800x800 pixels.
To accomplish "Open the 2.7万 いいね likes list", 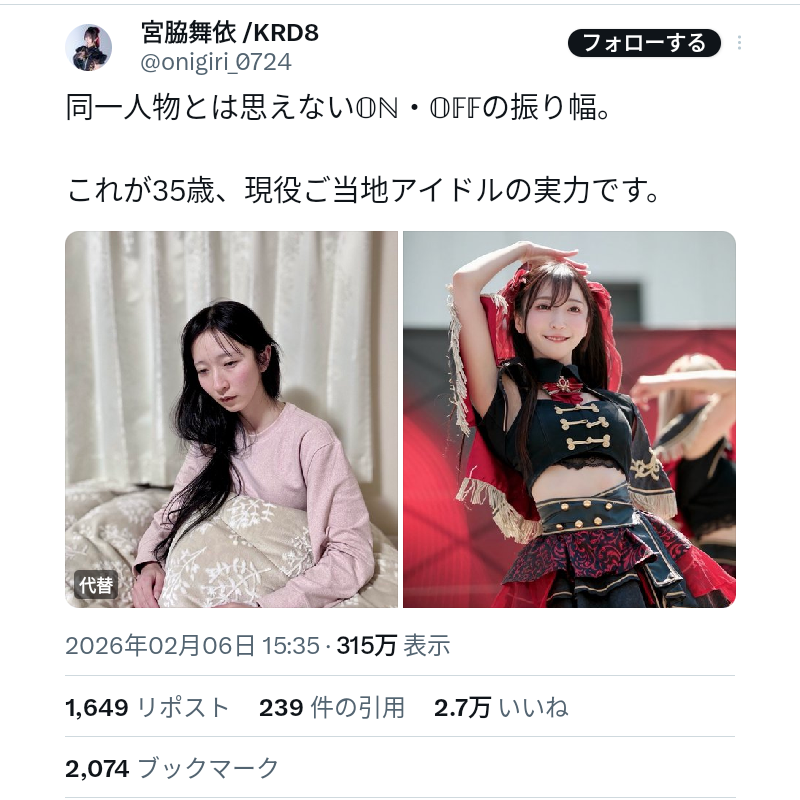I will (x=501, y=708).
